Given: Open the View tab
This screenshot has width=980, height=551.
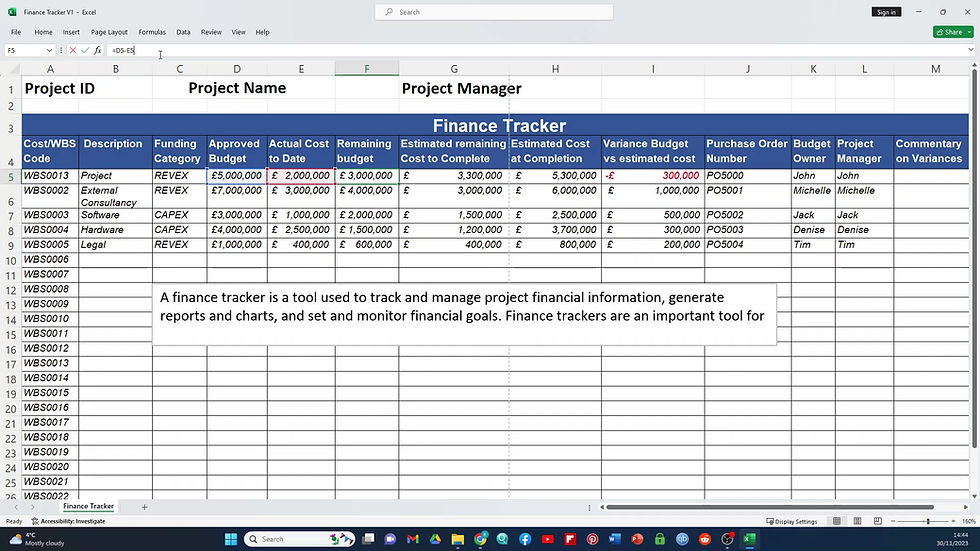Looking at the screenshot, I should 238,32.
